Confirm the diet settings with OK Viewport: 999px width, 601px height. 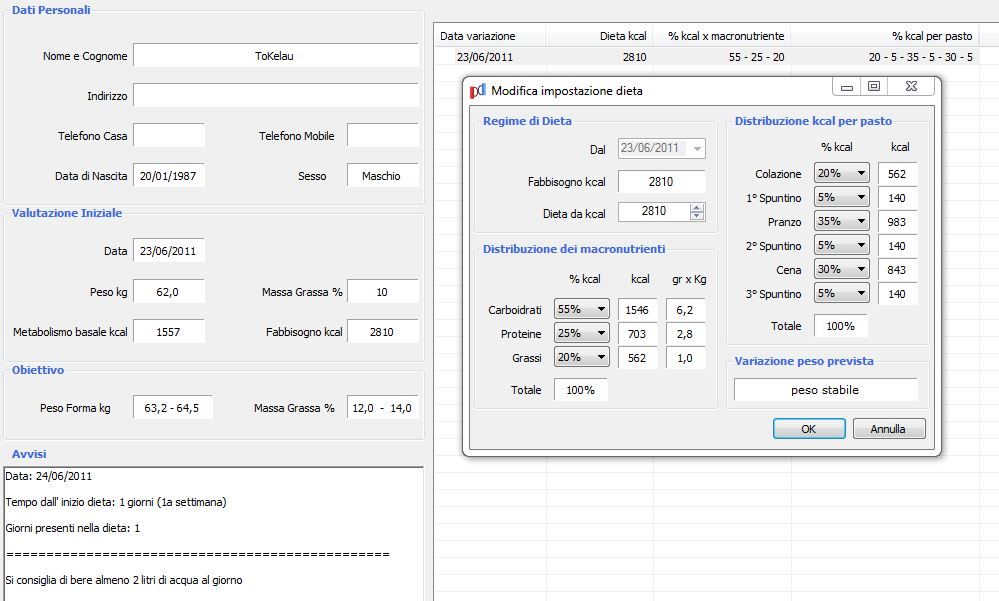[x=809, y=429]
